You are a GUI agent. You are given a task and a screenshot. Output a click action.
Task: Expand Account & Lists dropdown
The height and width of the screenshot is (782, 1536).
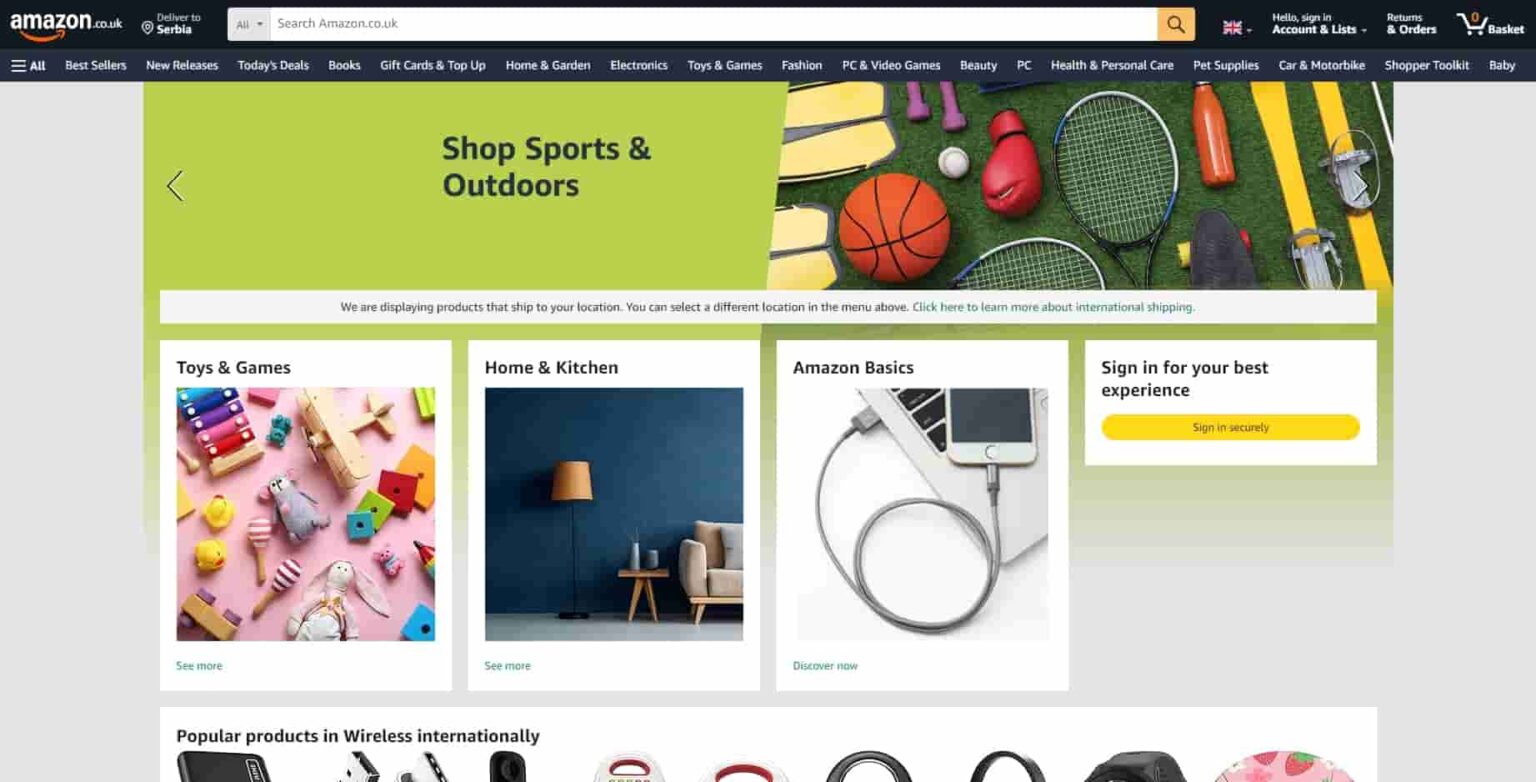tap(1319, 24)
